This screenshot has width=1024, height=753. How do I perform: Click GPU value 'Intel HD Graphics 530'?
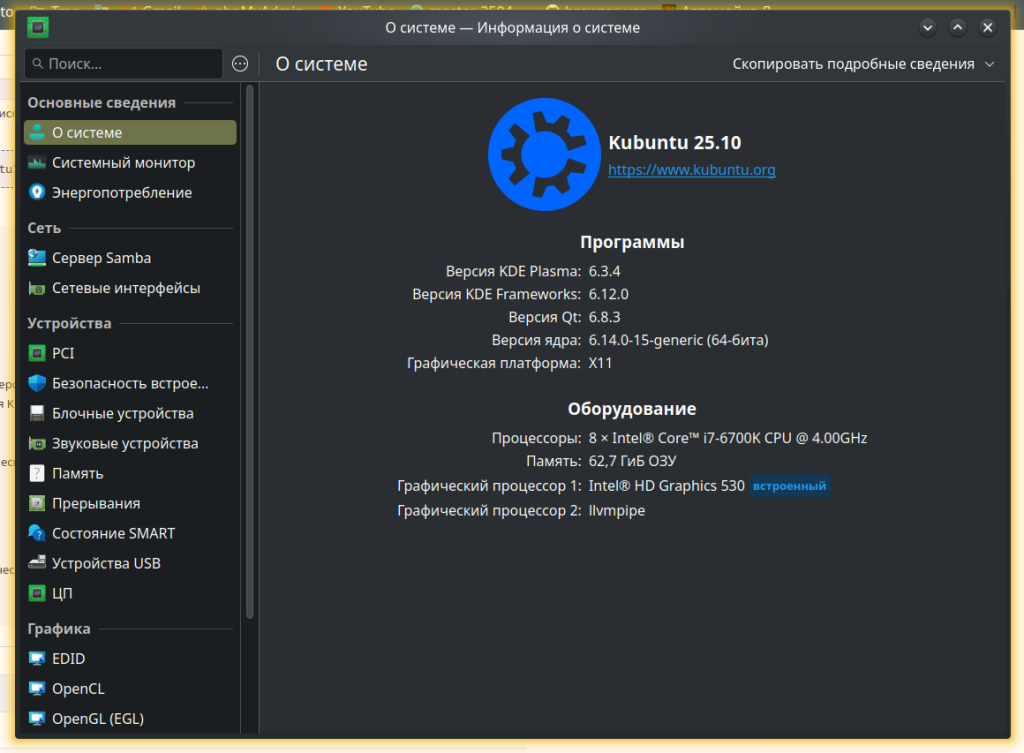(666, 486)
